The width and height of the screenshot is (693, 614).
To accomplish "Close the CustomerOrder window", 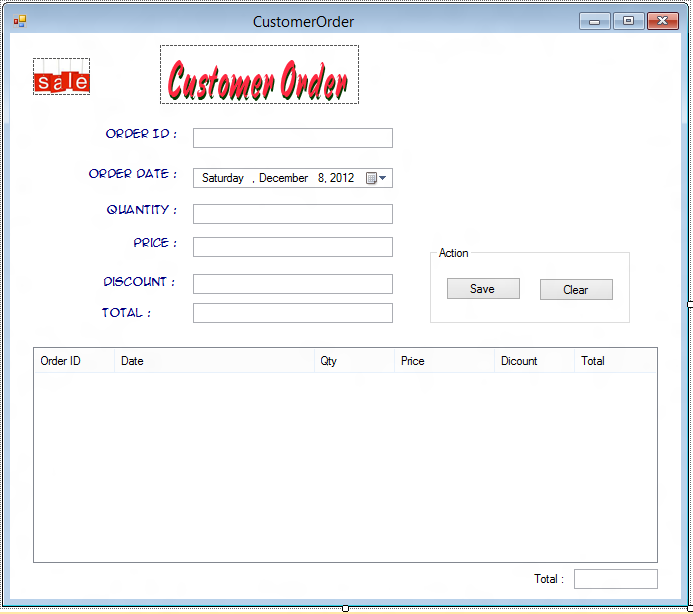I will click(663, 21).
